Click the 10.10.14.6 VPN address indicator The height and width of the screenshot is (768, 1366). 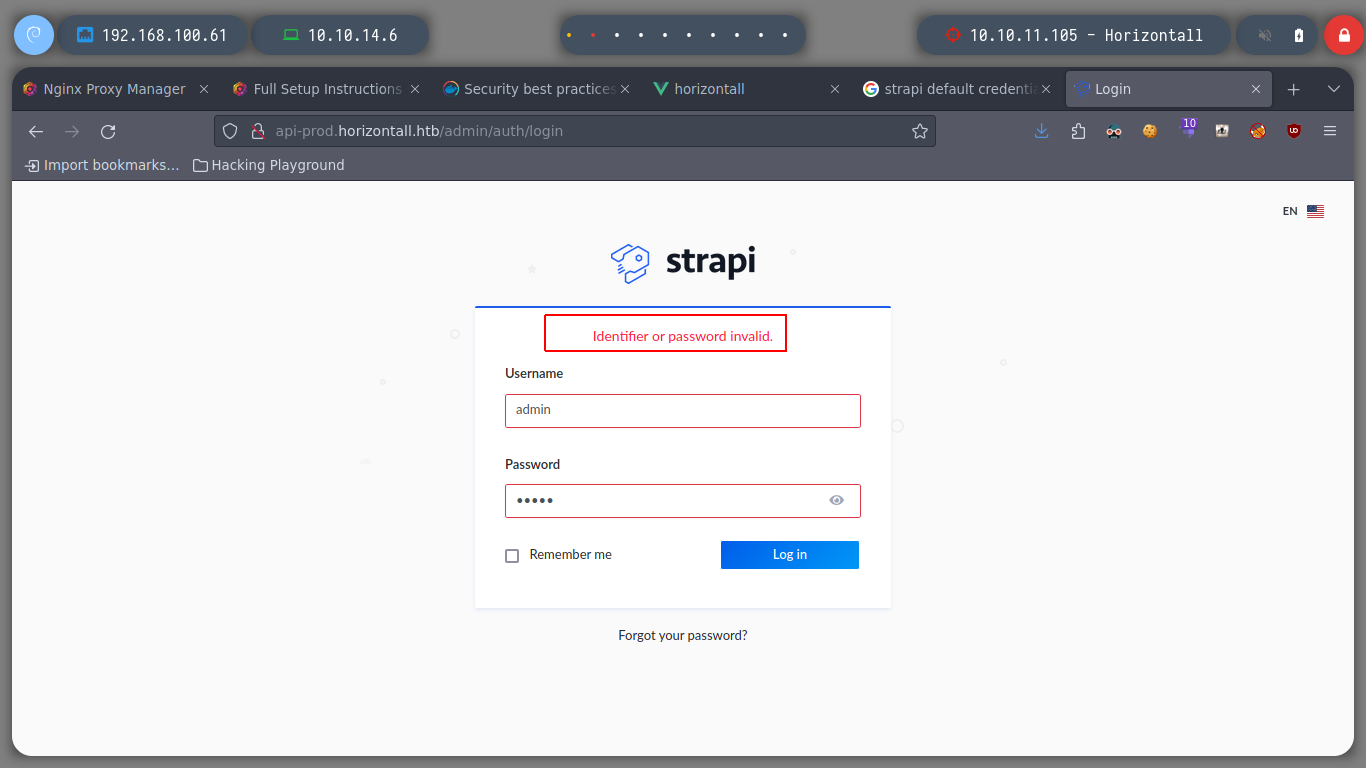(340, 35)
